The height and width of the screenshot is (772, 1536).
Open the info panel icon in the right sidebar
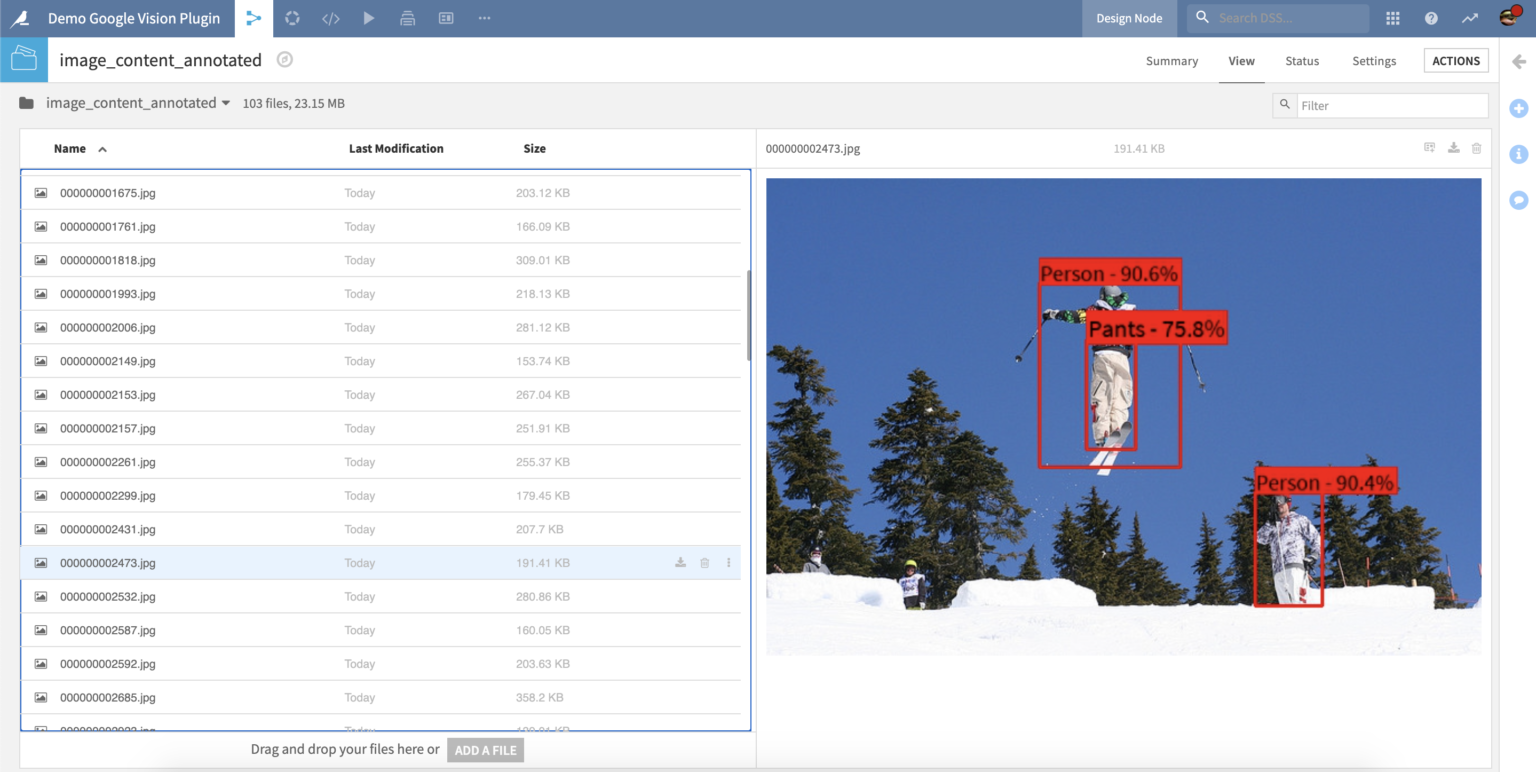(1518, 154)
